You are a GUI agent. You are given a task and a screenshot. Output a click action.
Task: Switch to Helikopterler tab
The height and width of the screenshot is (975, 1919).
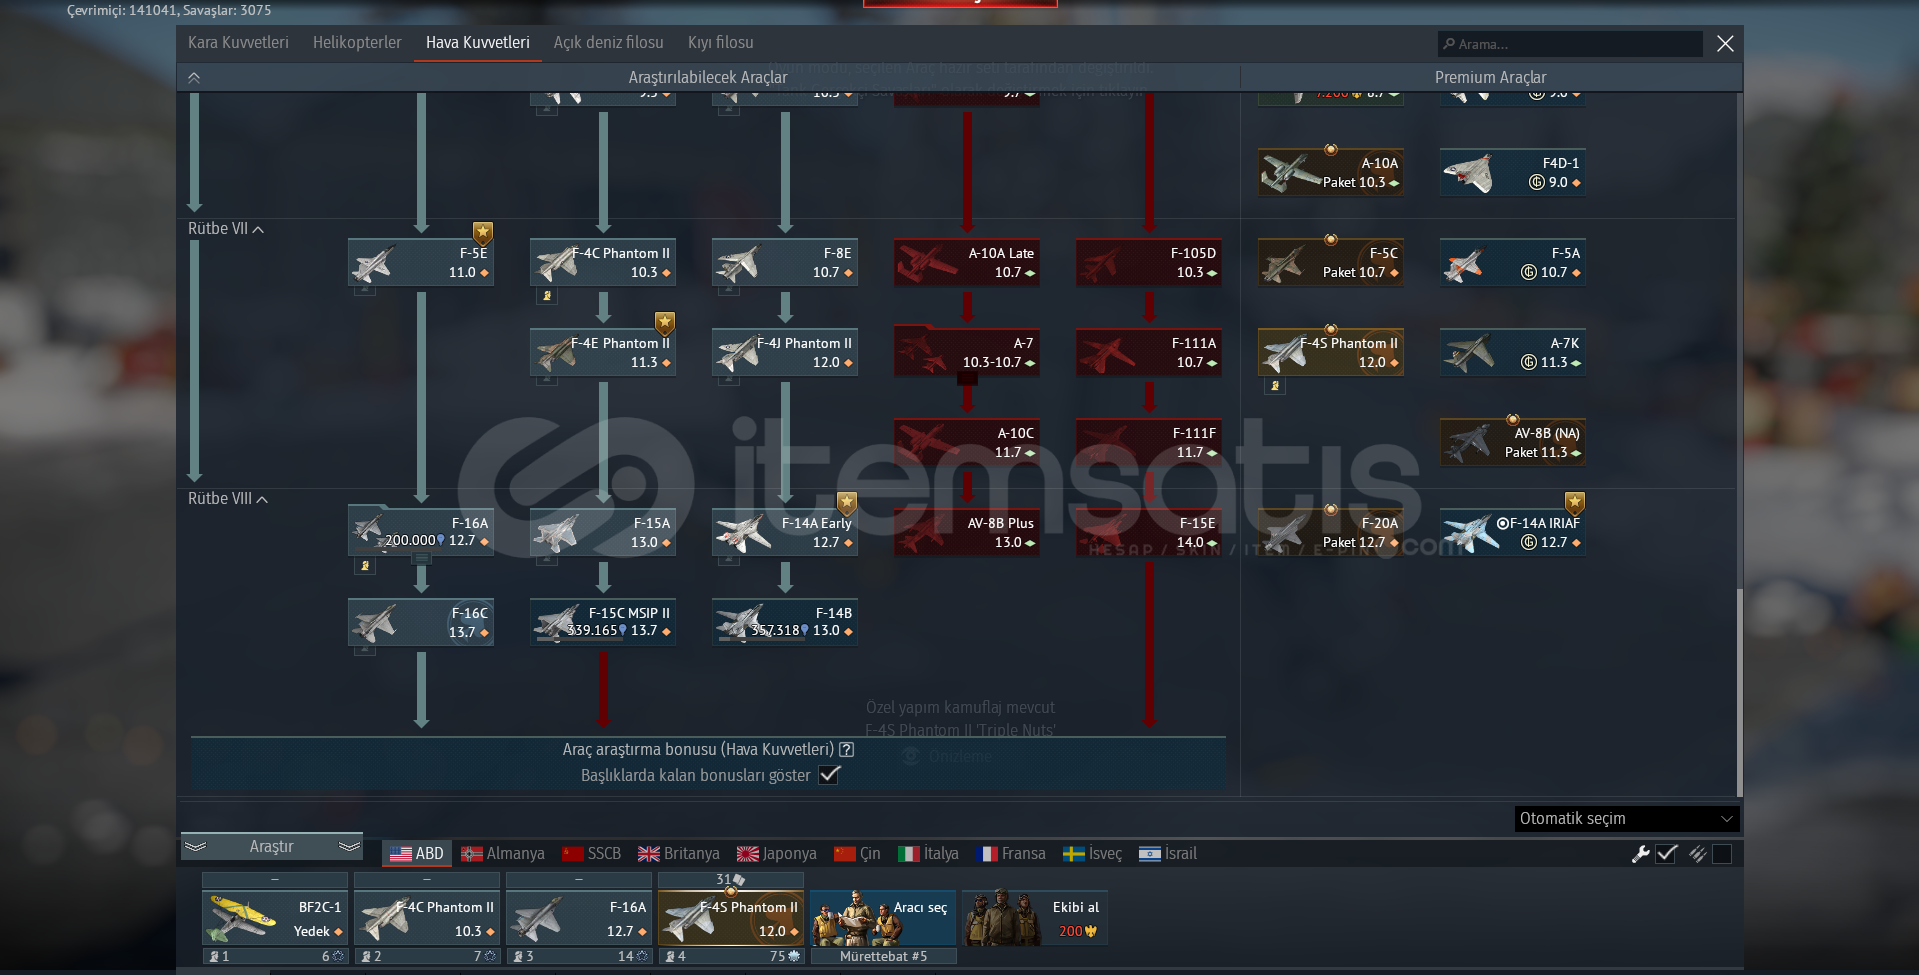[357, 42]
